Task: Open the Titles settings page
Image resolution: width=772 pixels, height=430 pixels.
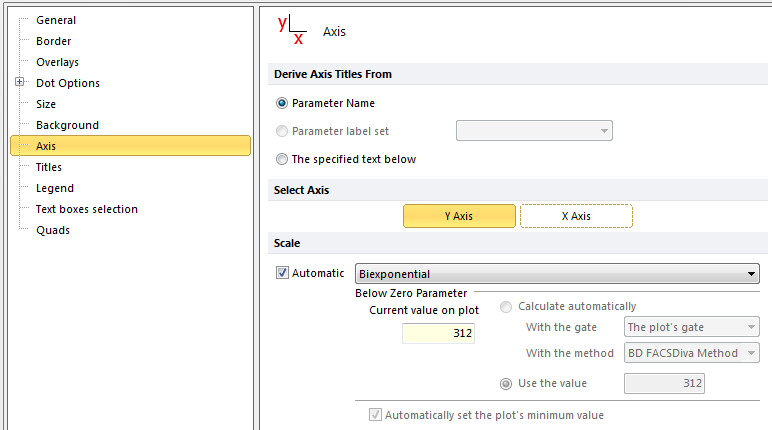Action: [49, 167]
